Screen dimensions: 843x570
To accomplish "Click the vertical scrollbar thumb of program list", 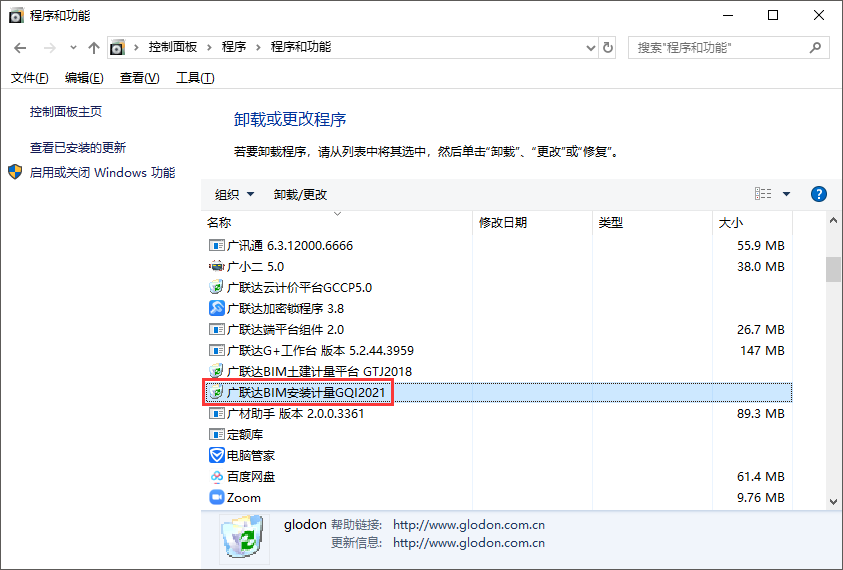I will pyautogui.click(x=833, y=268).
